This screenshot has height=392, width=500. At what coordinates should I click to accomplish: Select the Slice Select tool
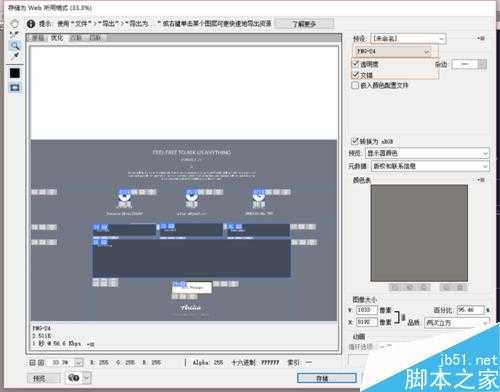pyautogui.click(x=14, y=34)
